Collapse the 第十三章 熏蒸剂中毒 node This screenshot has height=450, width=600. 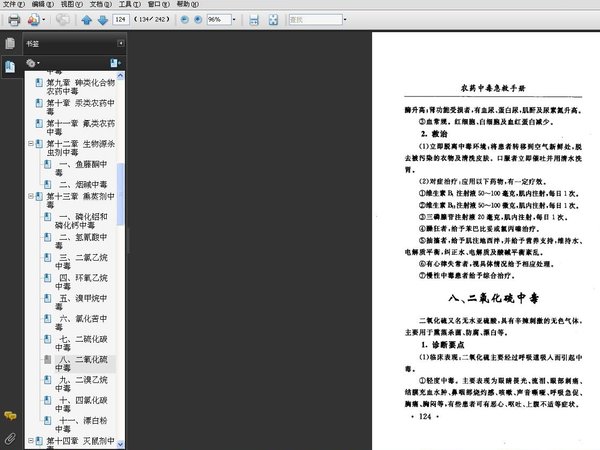click(x=31, y=196)
